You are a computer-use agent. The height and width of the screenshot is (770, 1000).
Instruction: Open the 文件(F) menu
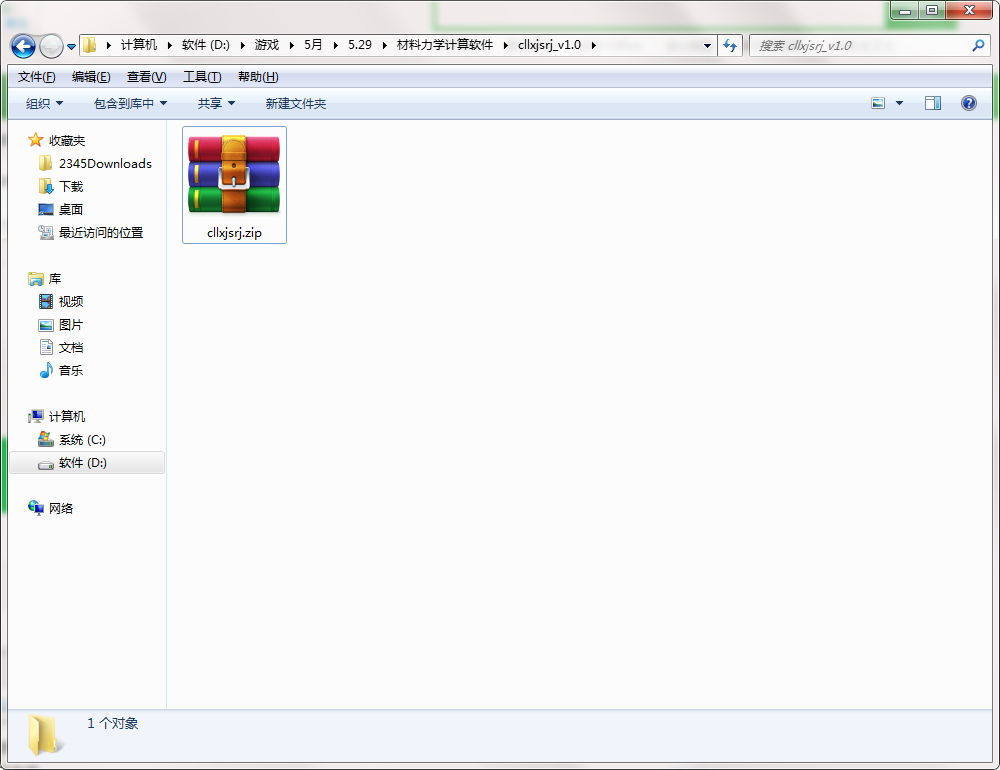click(x=36, y=77)
